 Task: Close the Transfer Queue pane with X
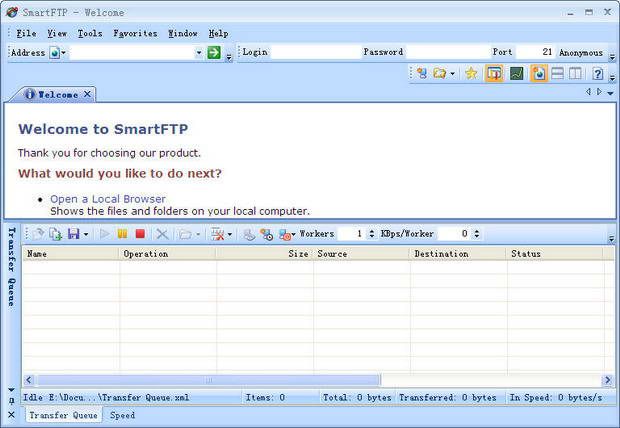point(11,415)
